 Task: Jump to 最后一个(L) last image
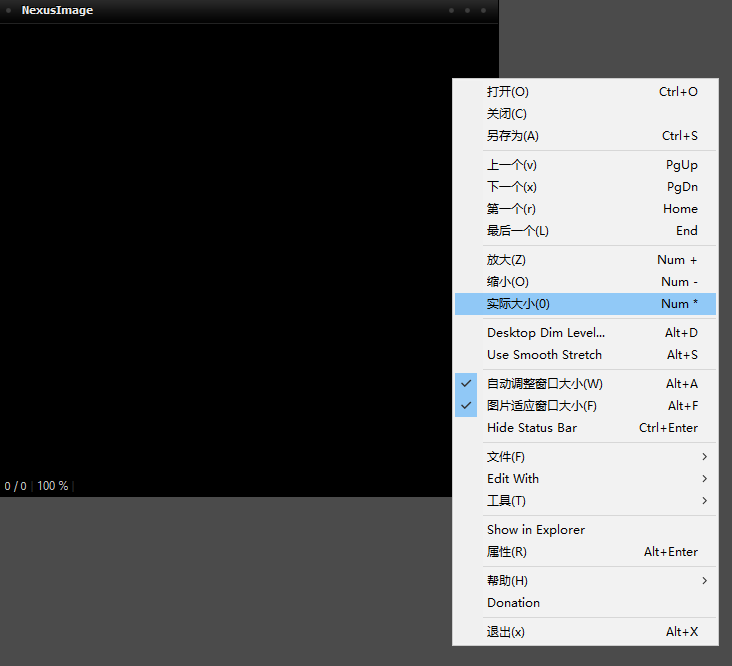pos(517,231)
